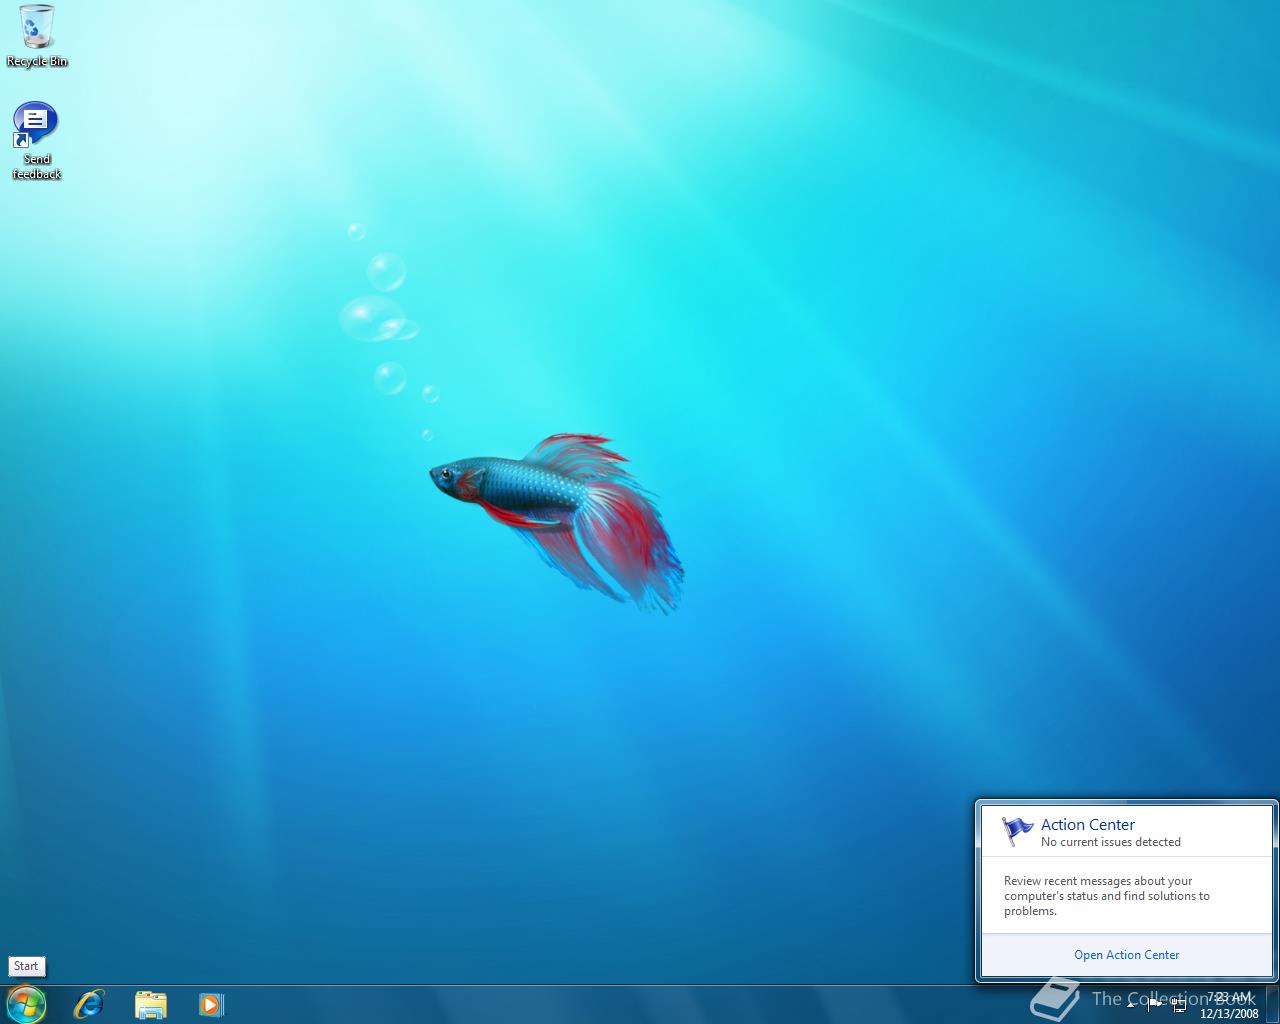Launch Internet Explorer from the taskbar
The width and height of the screenshot is (1280, 1024).
[x=89, y=1004]
